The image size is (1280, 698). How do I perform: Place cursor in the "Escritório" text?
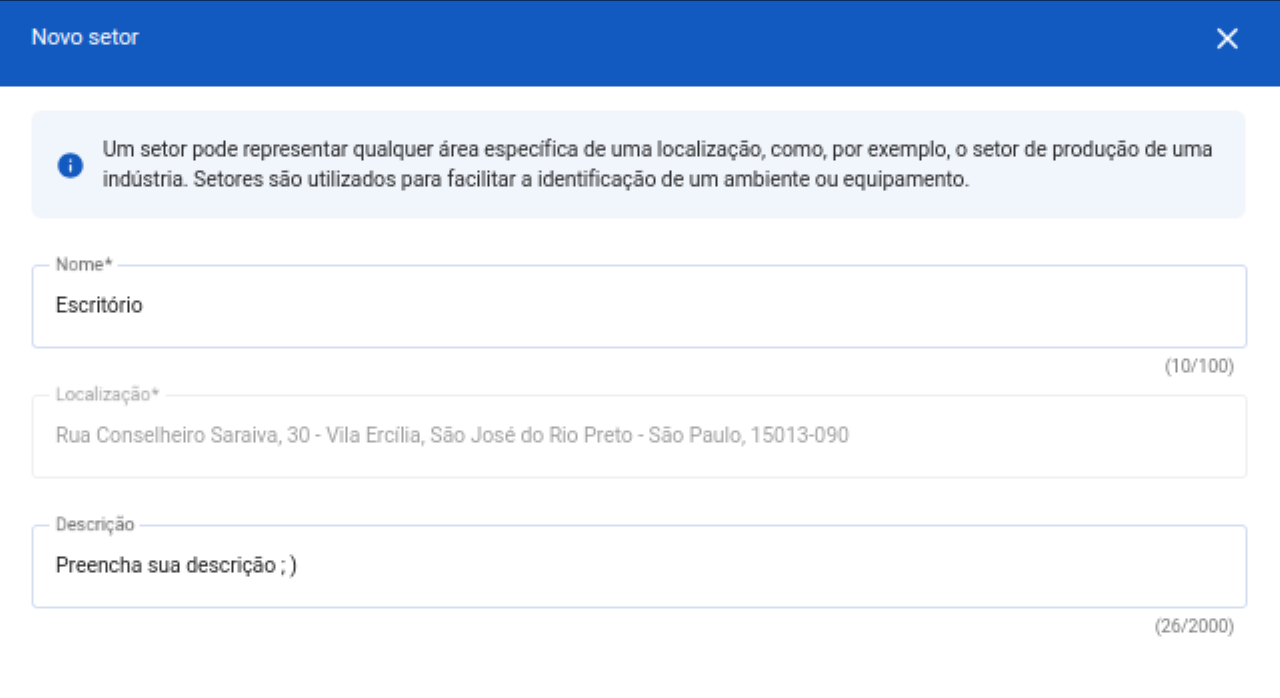pos(99,306)
